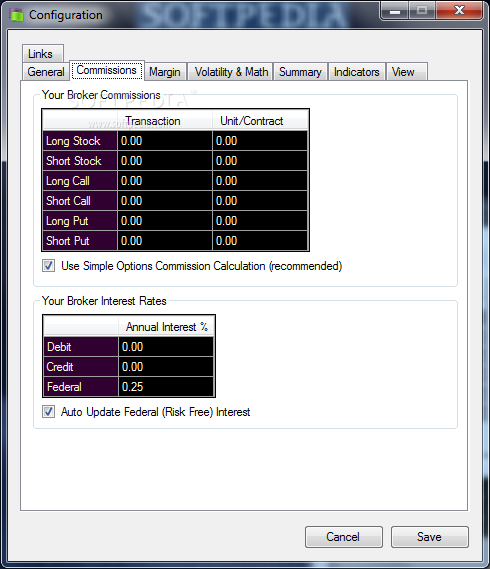Select the Debit row header

pos(81,347)
